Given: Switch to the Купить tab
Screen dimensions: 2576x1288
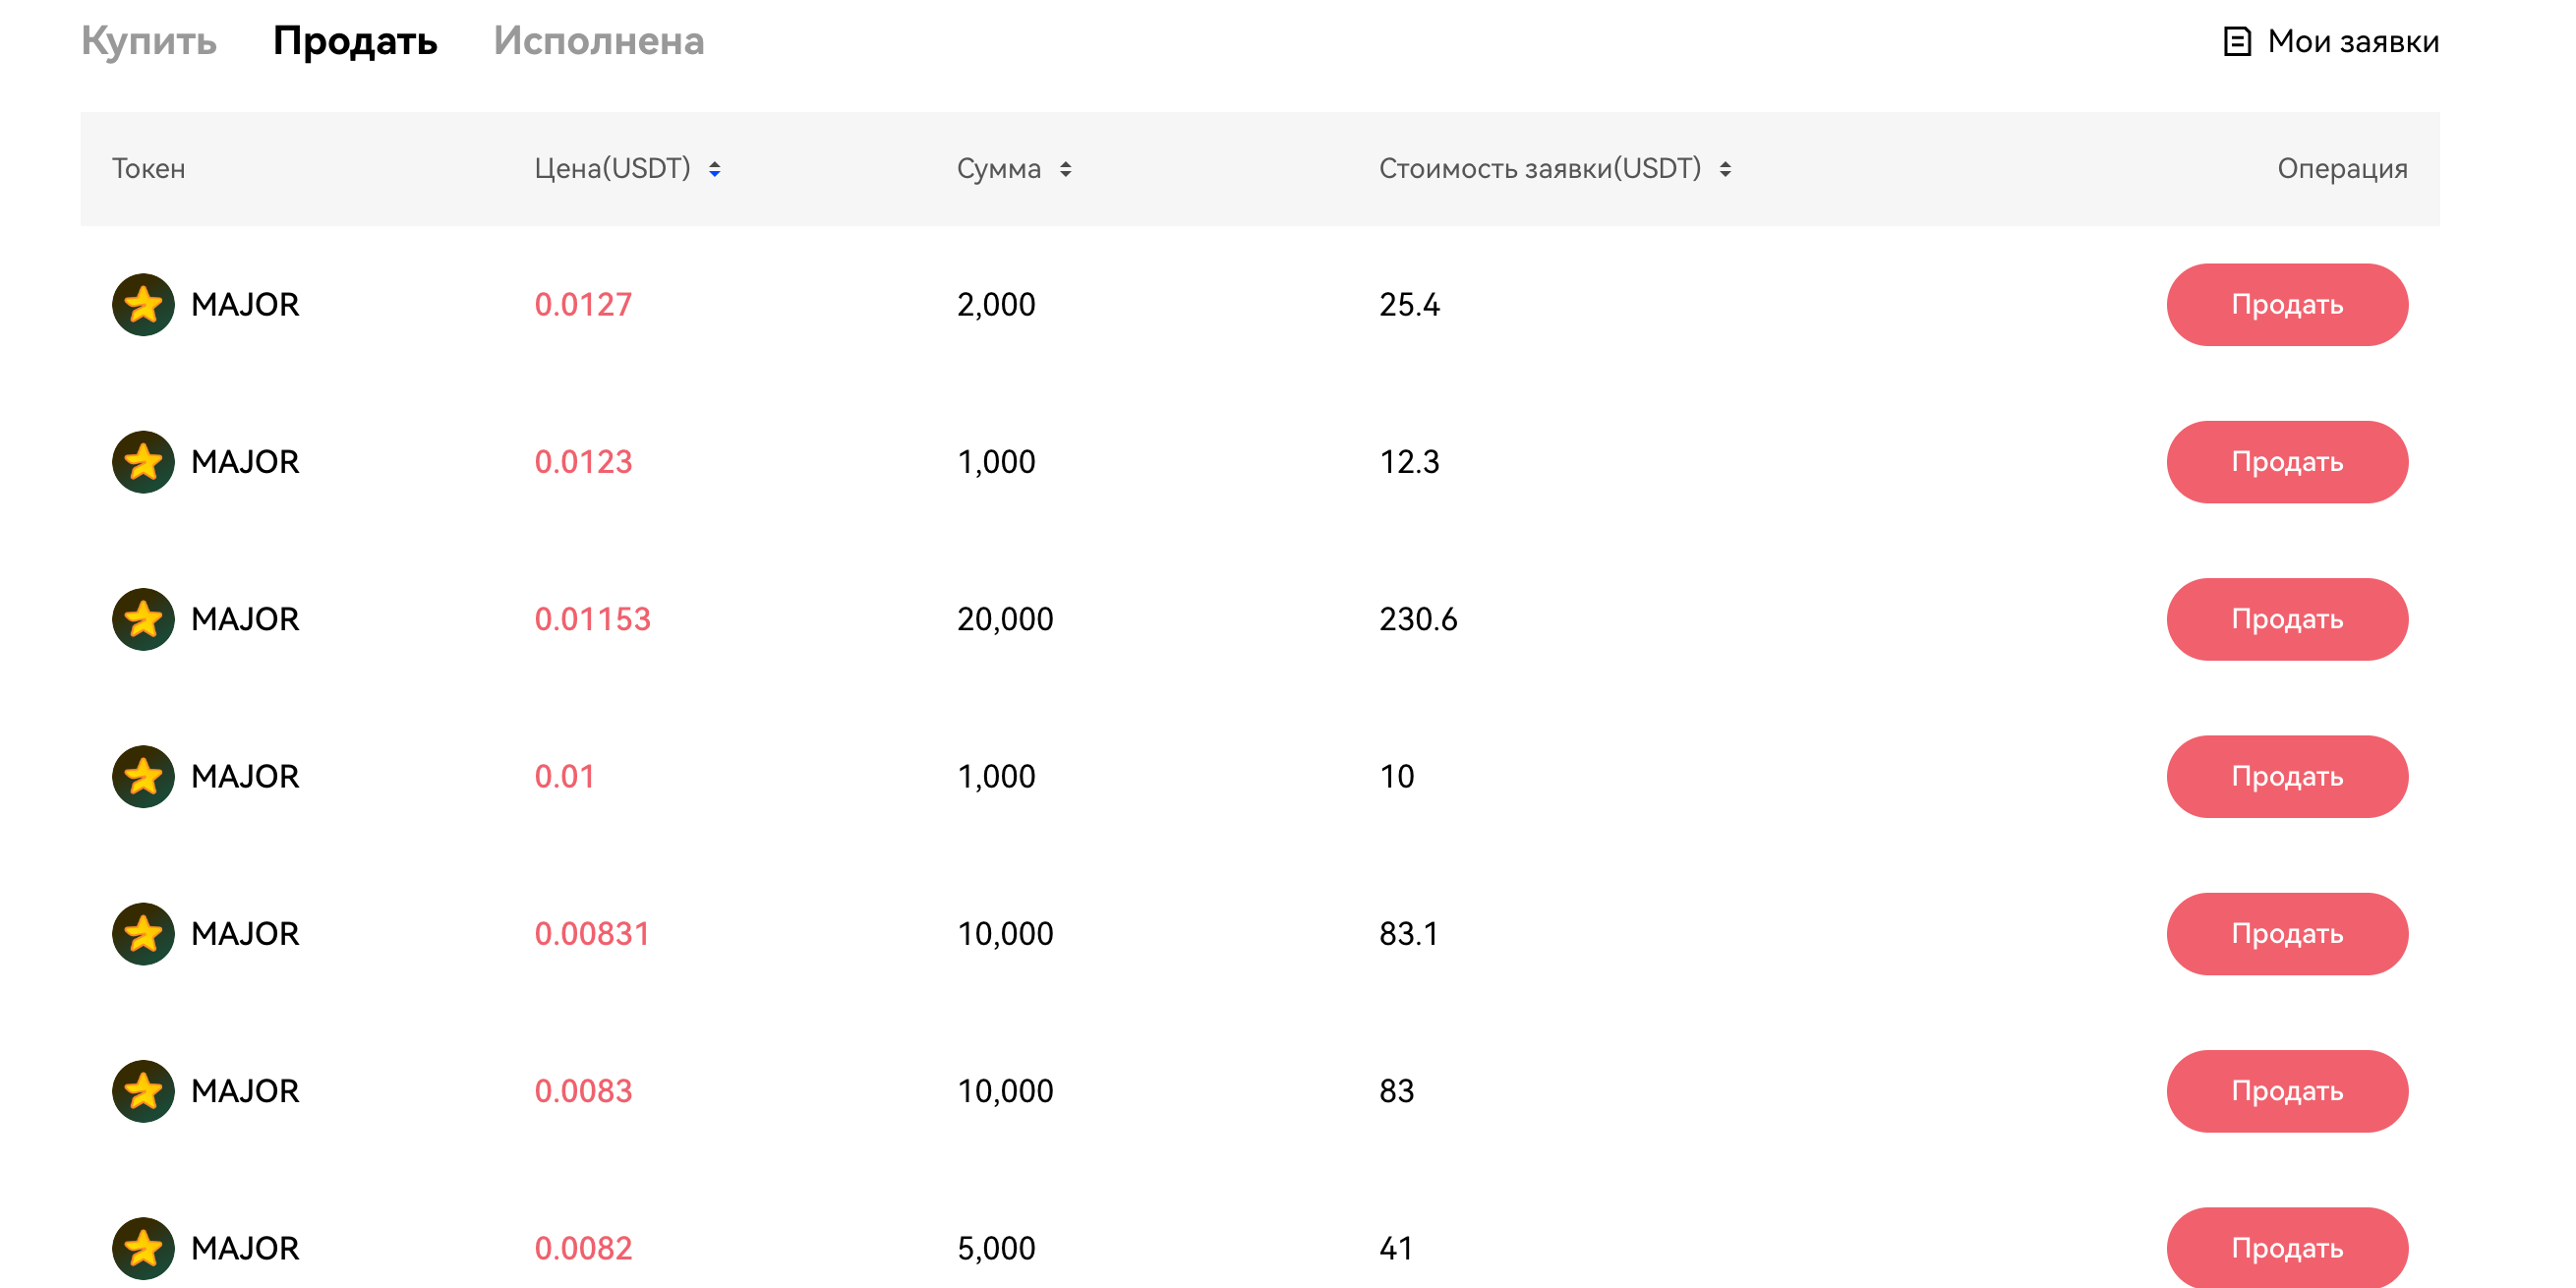Looking at the screenshot, I should [x=148, y=41].
